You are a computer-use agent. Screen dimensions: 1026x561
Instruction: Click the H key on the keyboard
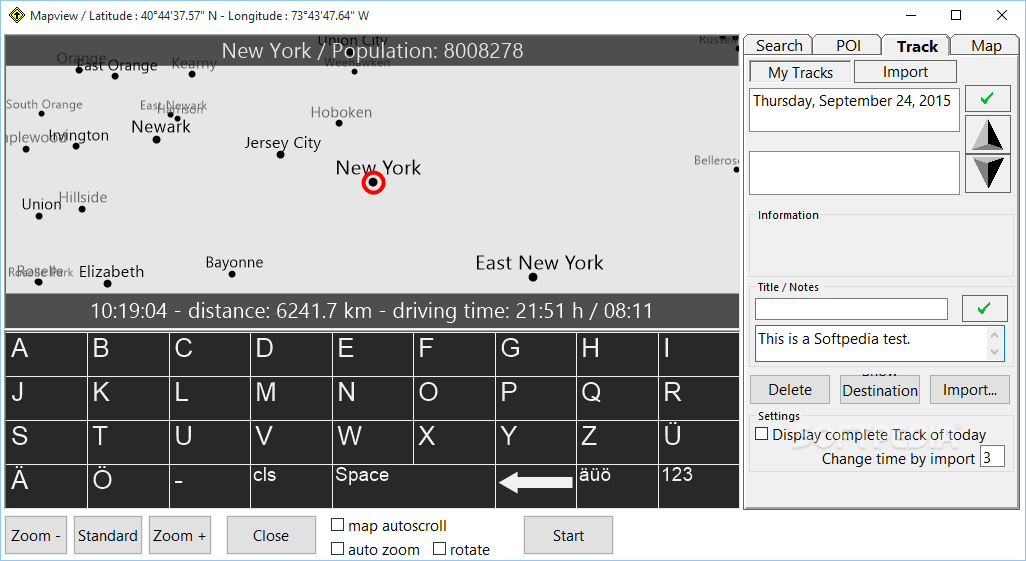point(618,354)
